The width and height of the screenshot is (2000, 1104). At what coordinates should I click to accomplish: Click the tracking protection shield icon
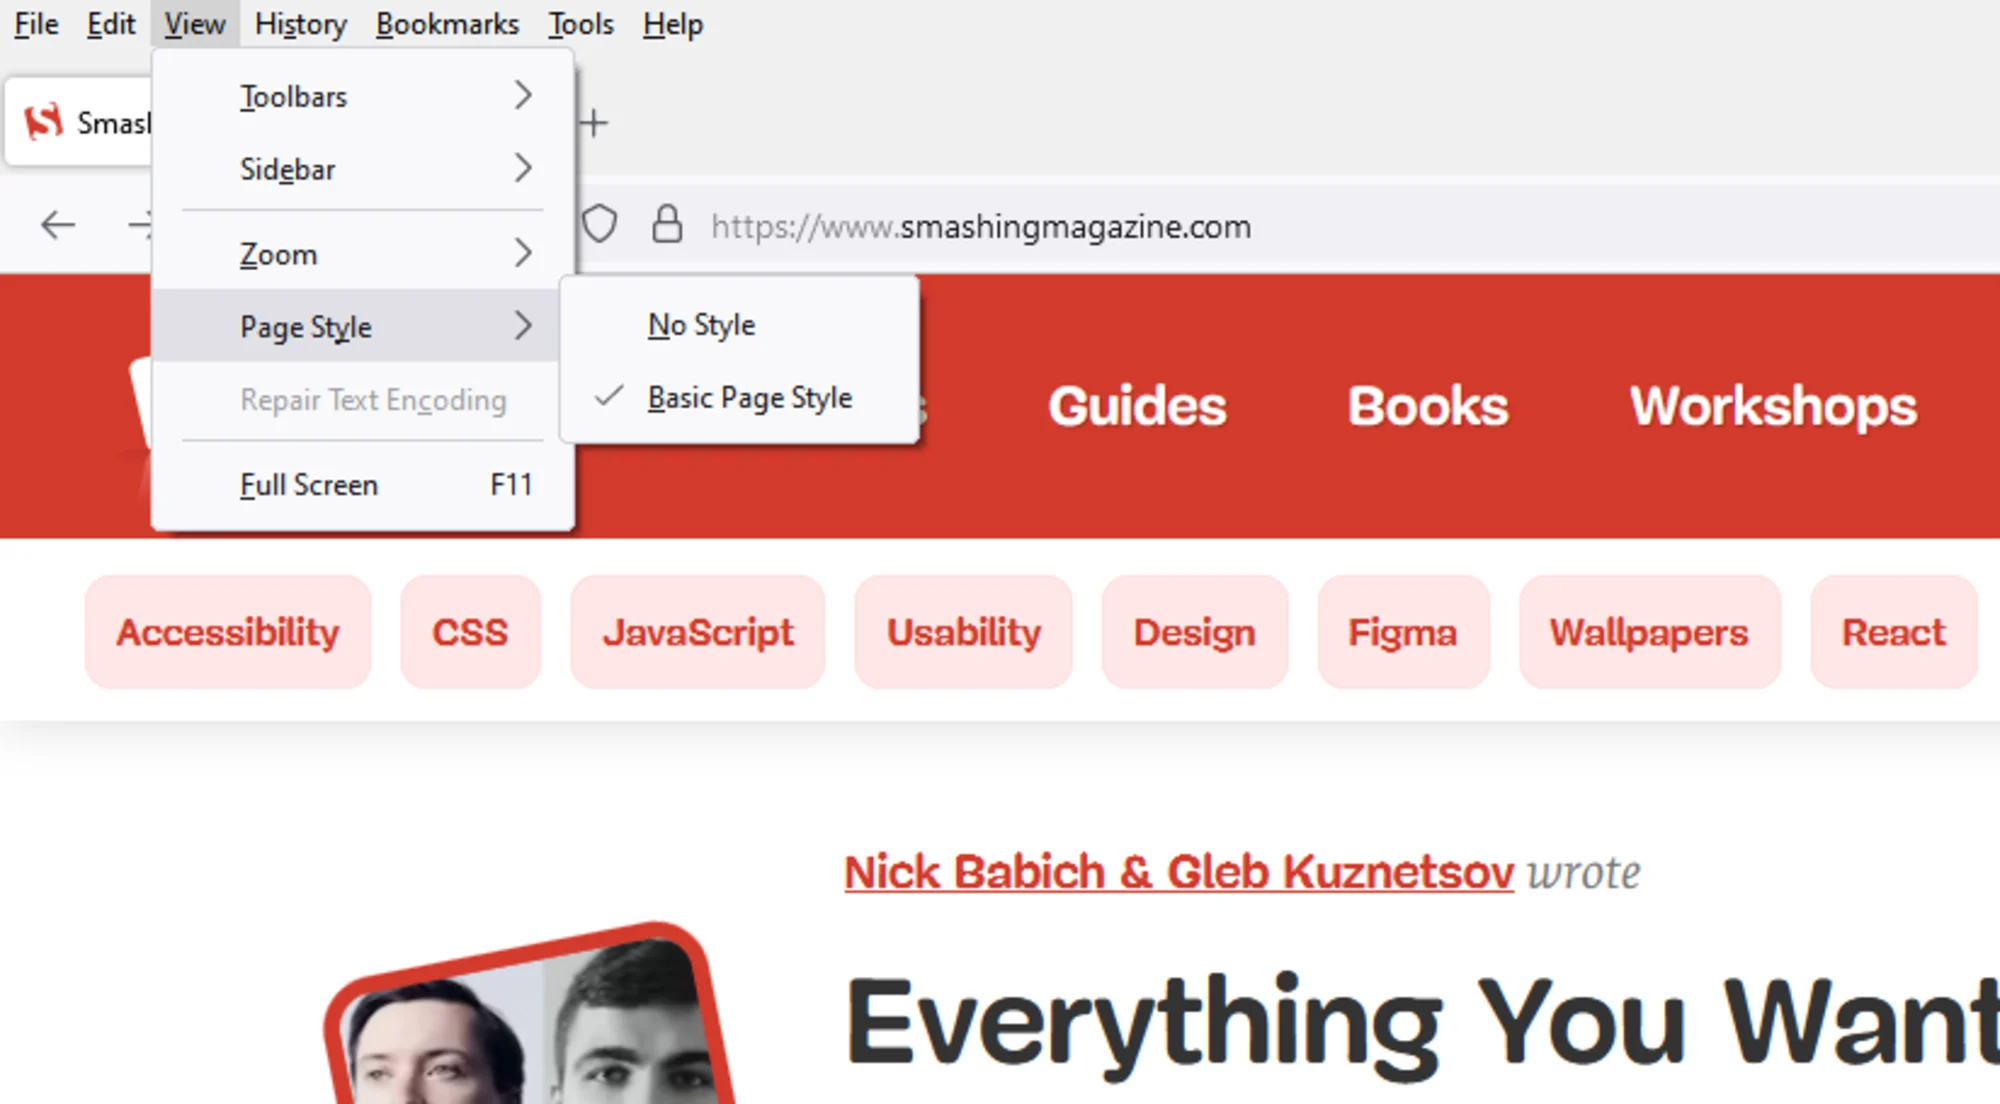[x=599, y=224]
